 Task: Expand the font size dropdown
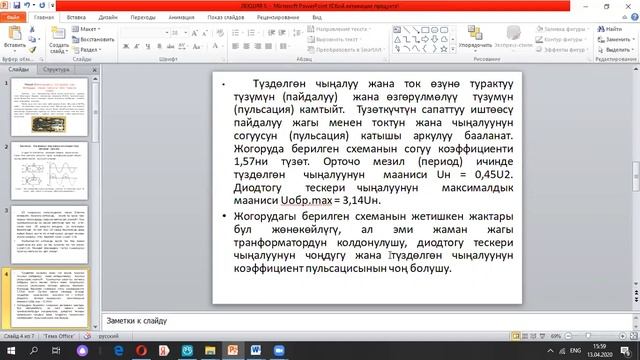click(x=186, y=33)
